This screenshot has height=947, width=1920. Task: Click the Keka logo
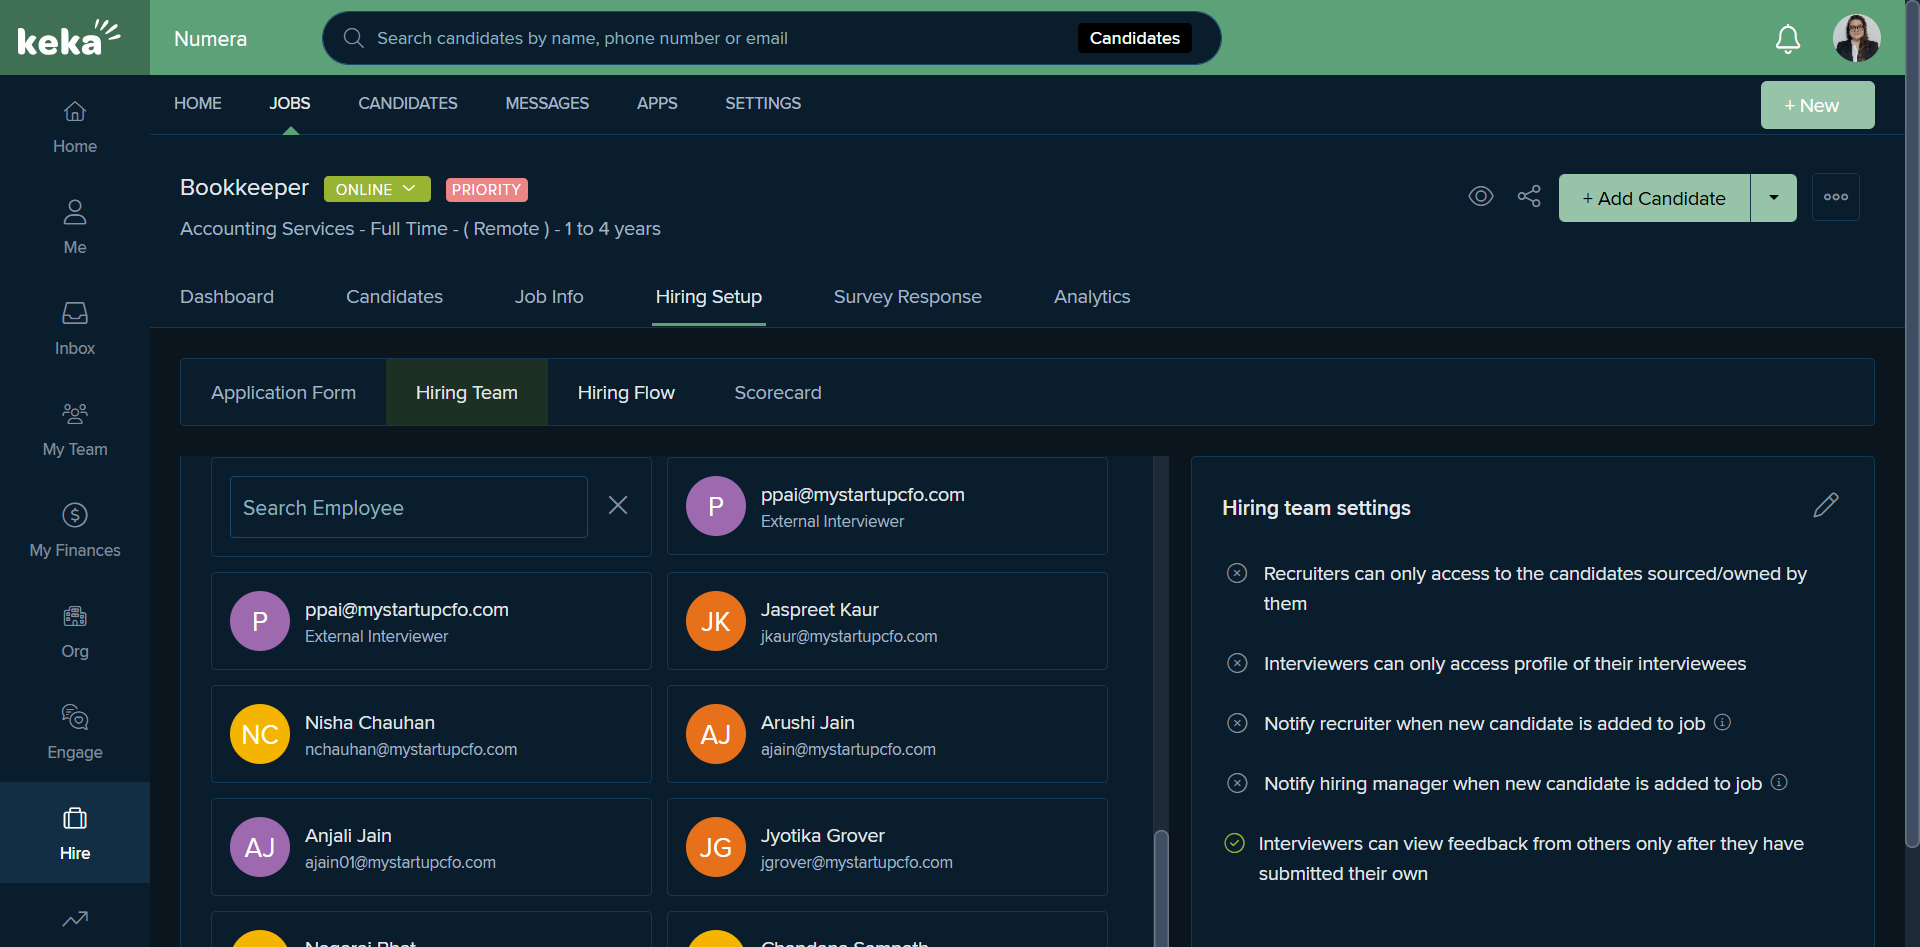(x=69, y=38)
